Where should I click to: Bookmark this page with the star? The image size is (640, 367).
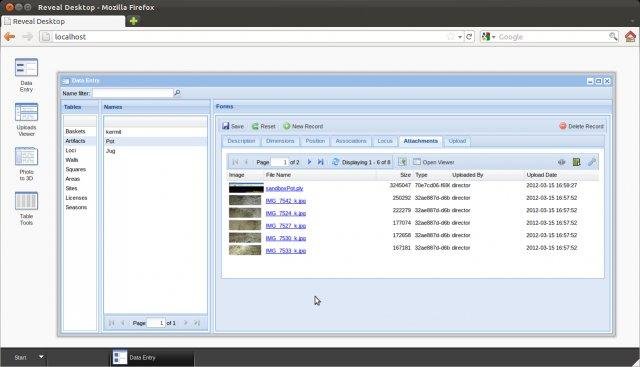click(x=451, y=37)
